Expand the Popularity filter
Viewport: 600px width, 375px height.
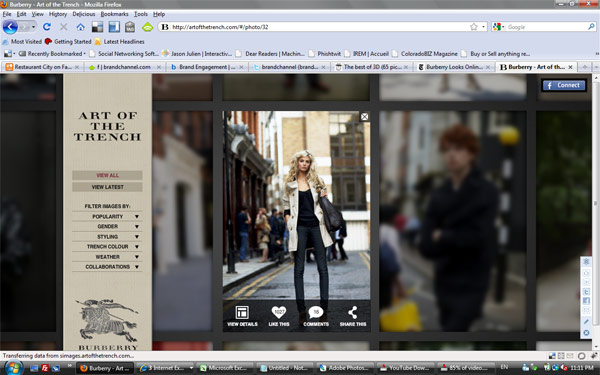click(x=108, y=217)
